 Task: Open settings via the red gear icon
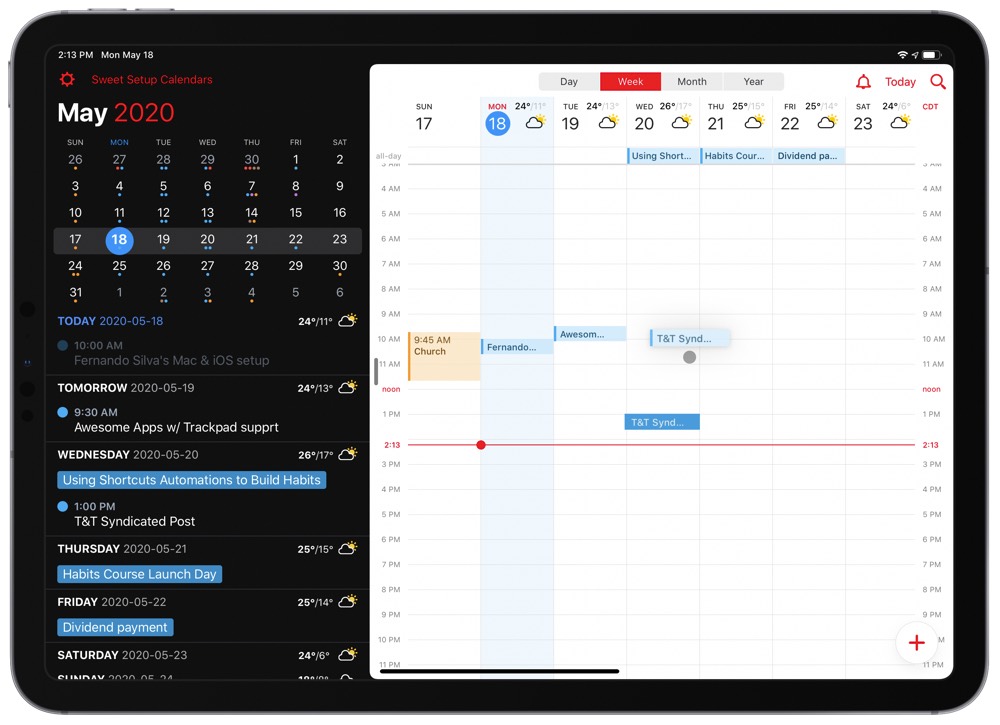click(x=67, y=80)
